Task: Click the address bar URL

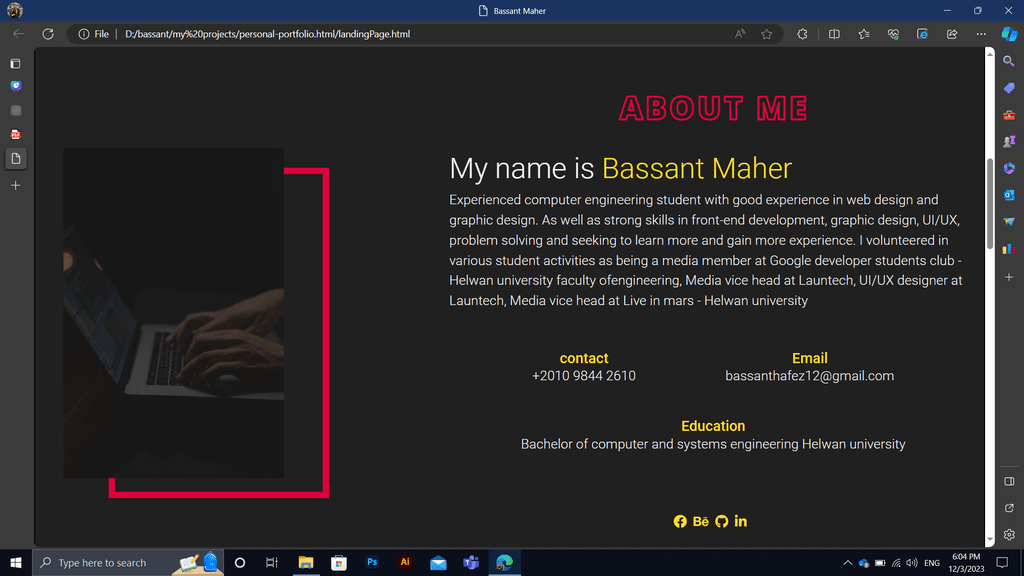Action: pos(267,34)
